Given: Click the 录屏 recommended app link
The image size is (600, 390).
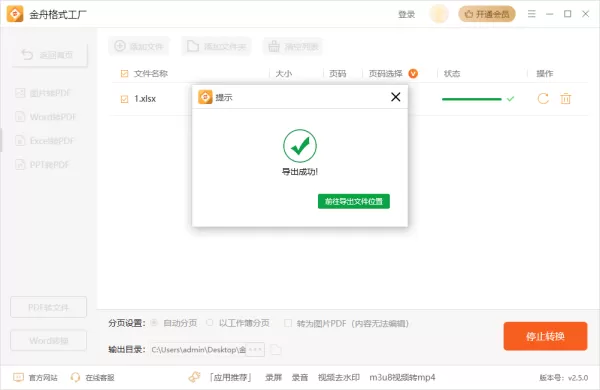Looking at the screenshot, I should 274,378.
